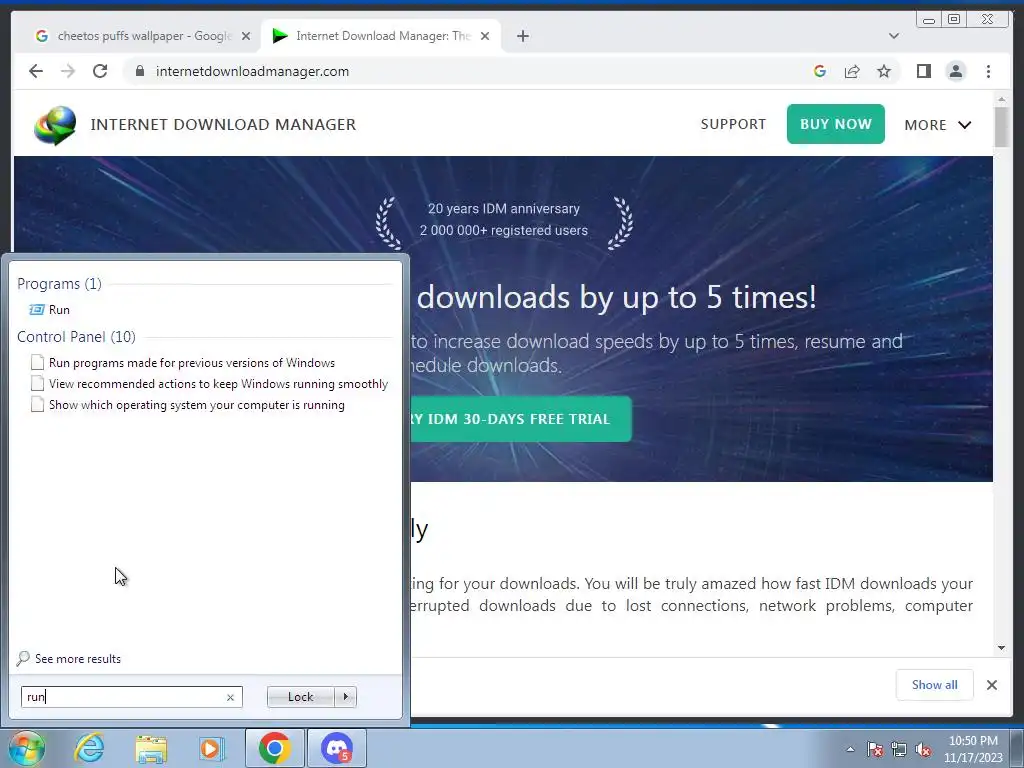The height and width of the screenshot is (768, 1024).
Task: Open clock showing 10:50 PM
Action: (973, 749)
